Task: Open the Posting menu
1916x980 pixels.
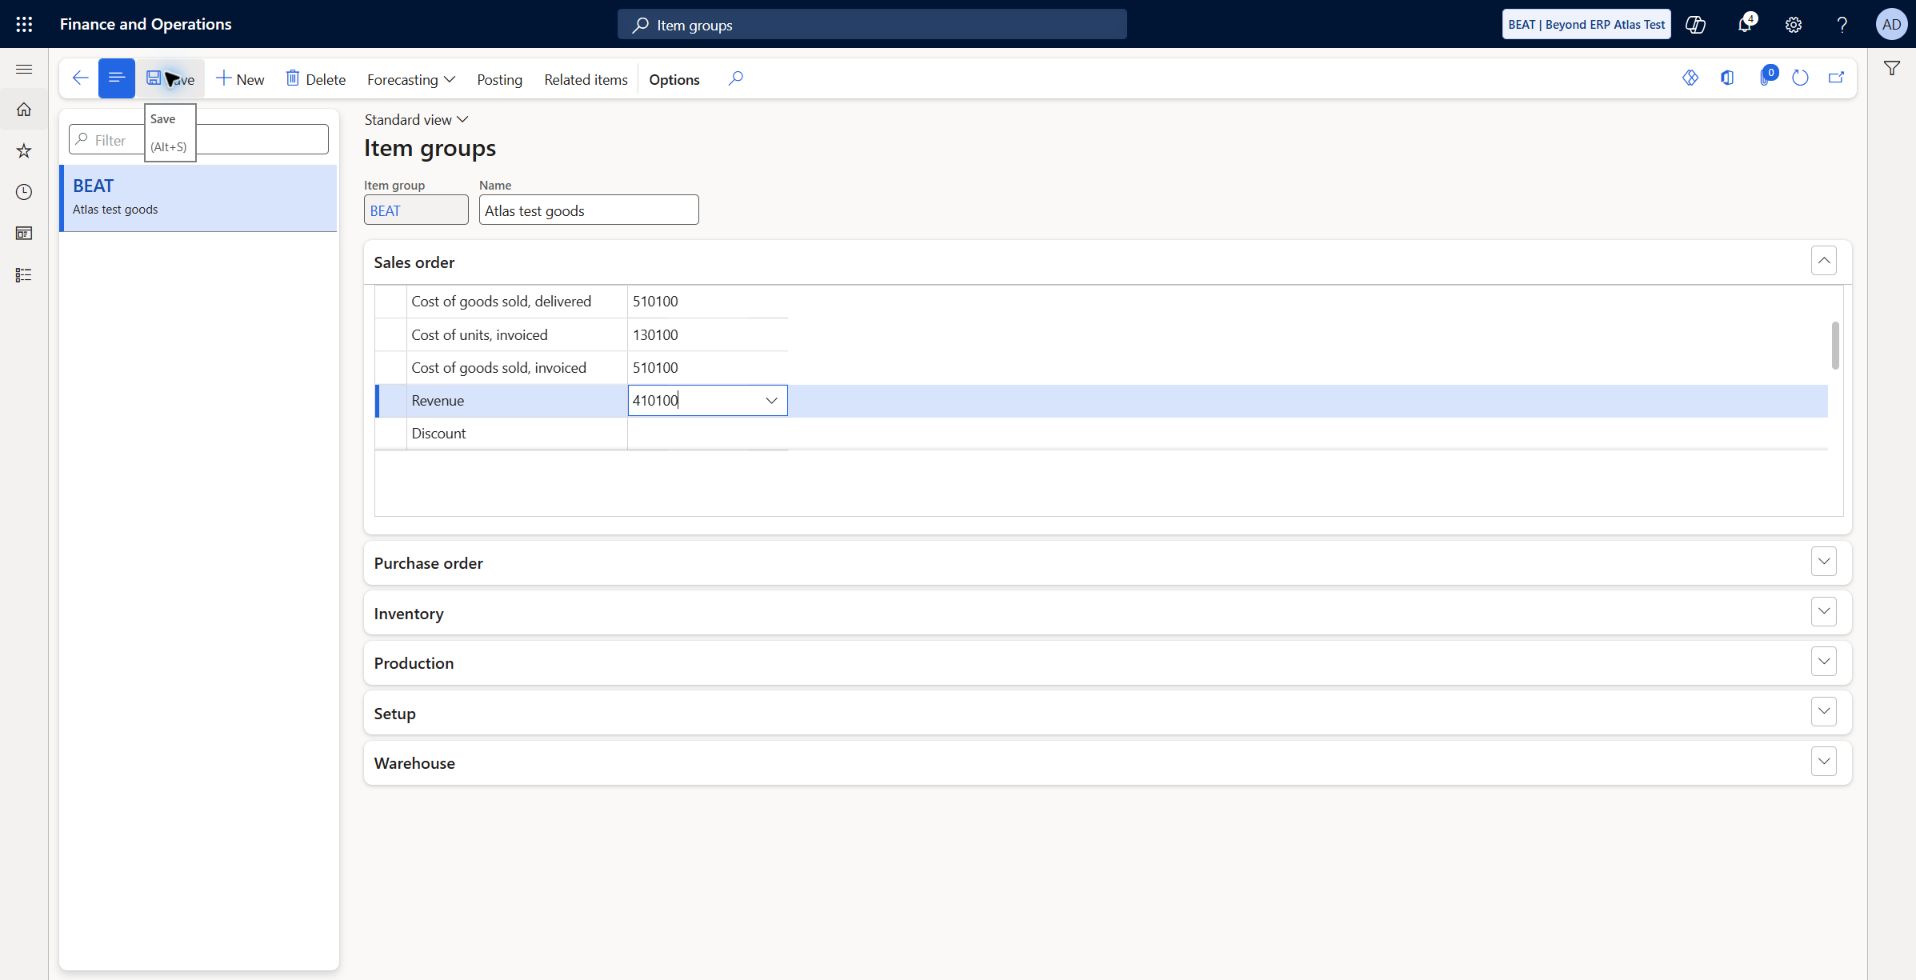Action: tap(499, 79)
